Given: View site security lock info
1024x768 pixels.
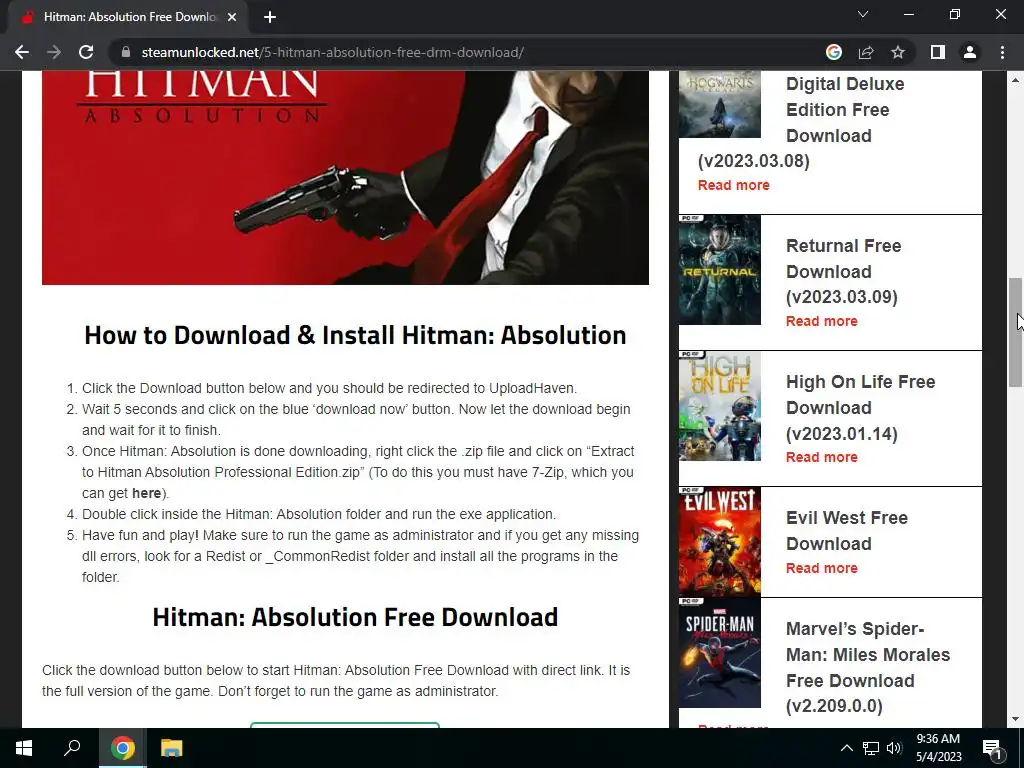Looking at the screenshot, I should pyautogui.click(x=126, y=52).
